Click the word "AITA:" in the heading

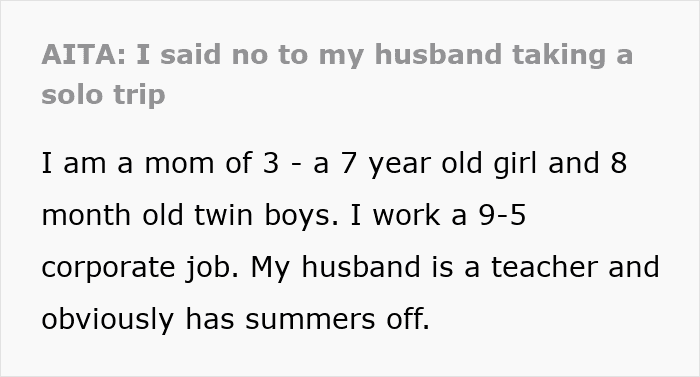83,54
